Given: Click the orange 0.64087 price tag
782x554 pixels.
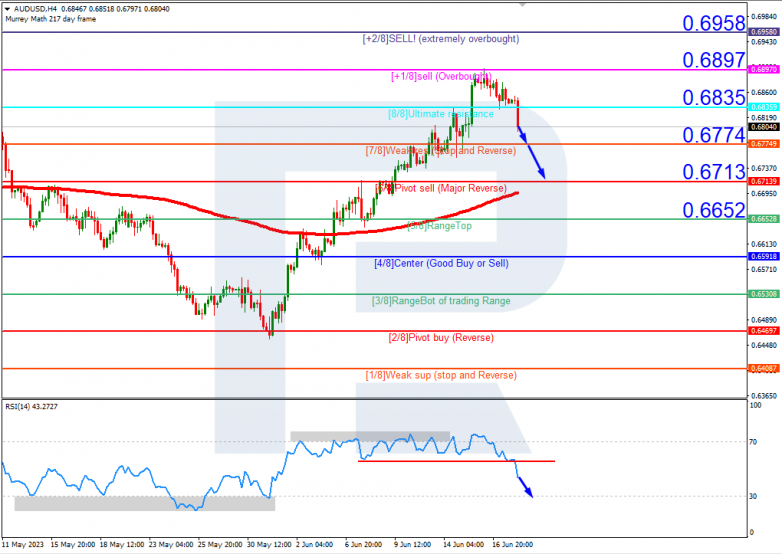Looking at the screenshot, I should click(764, 369).
